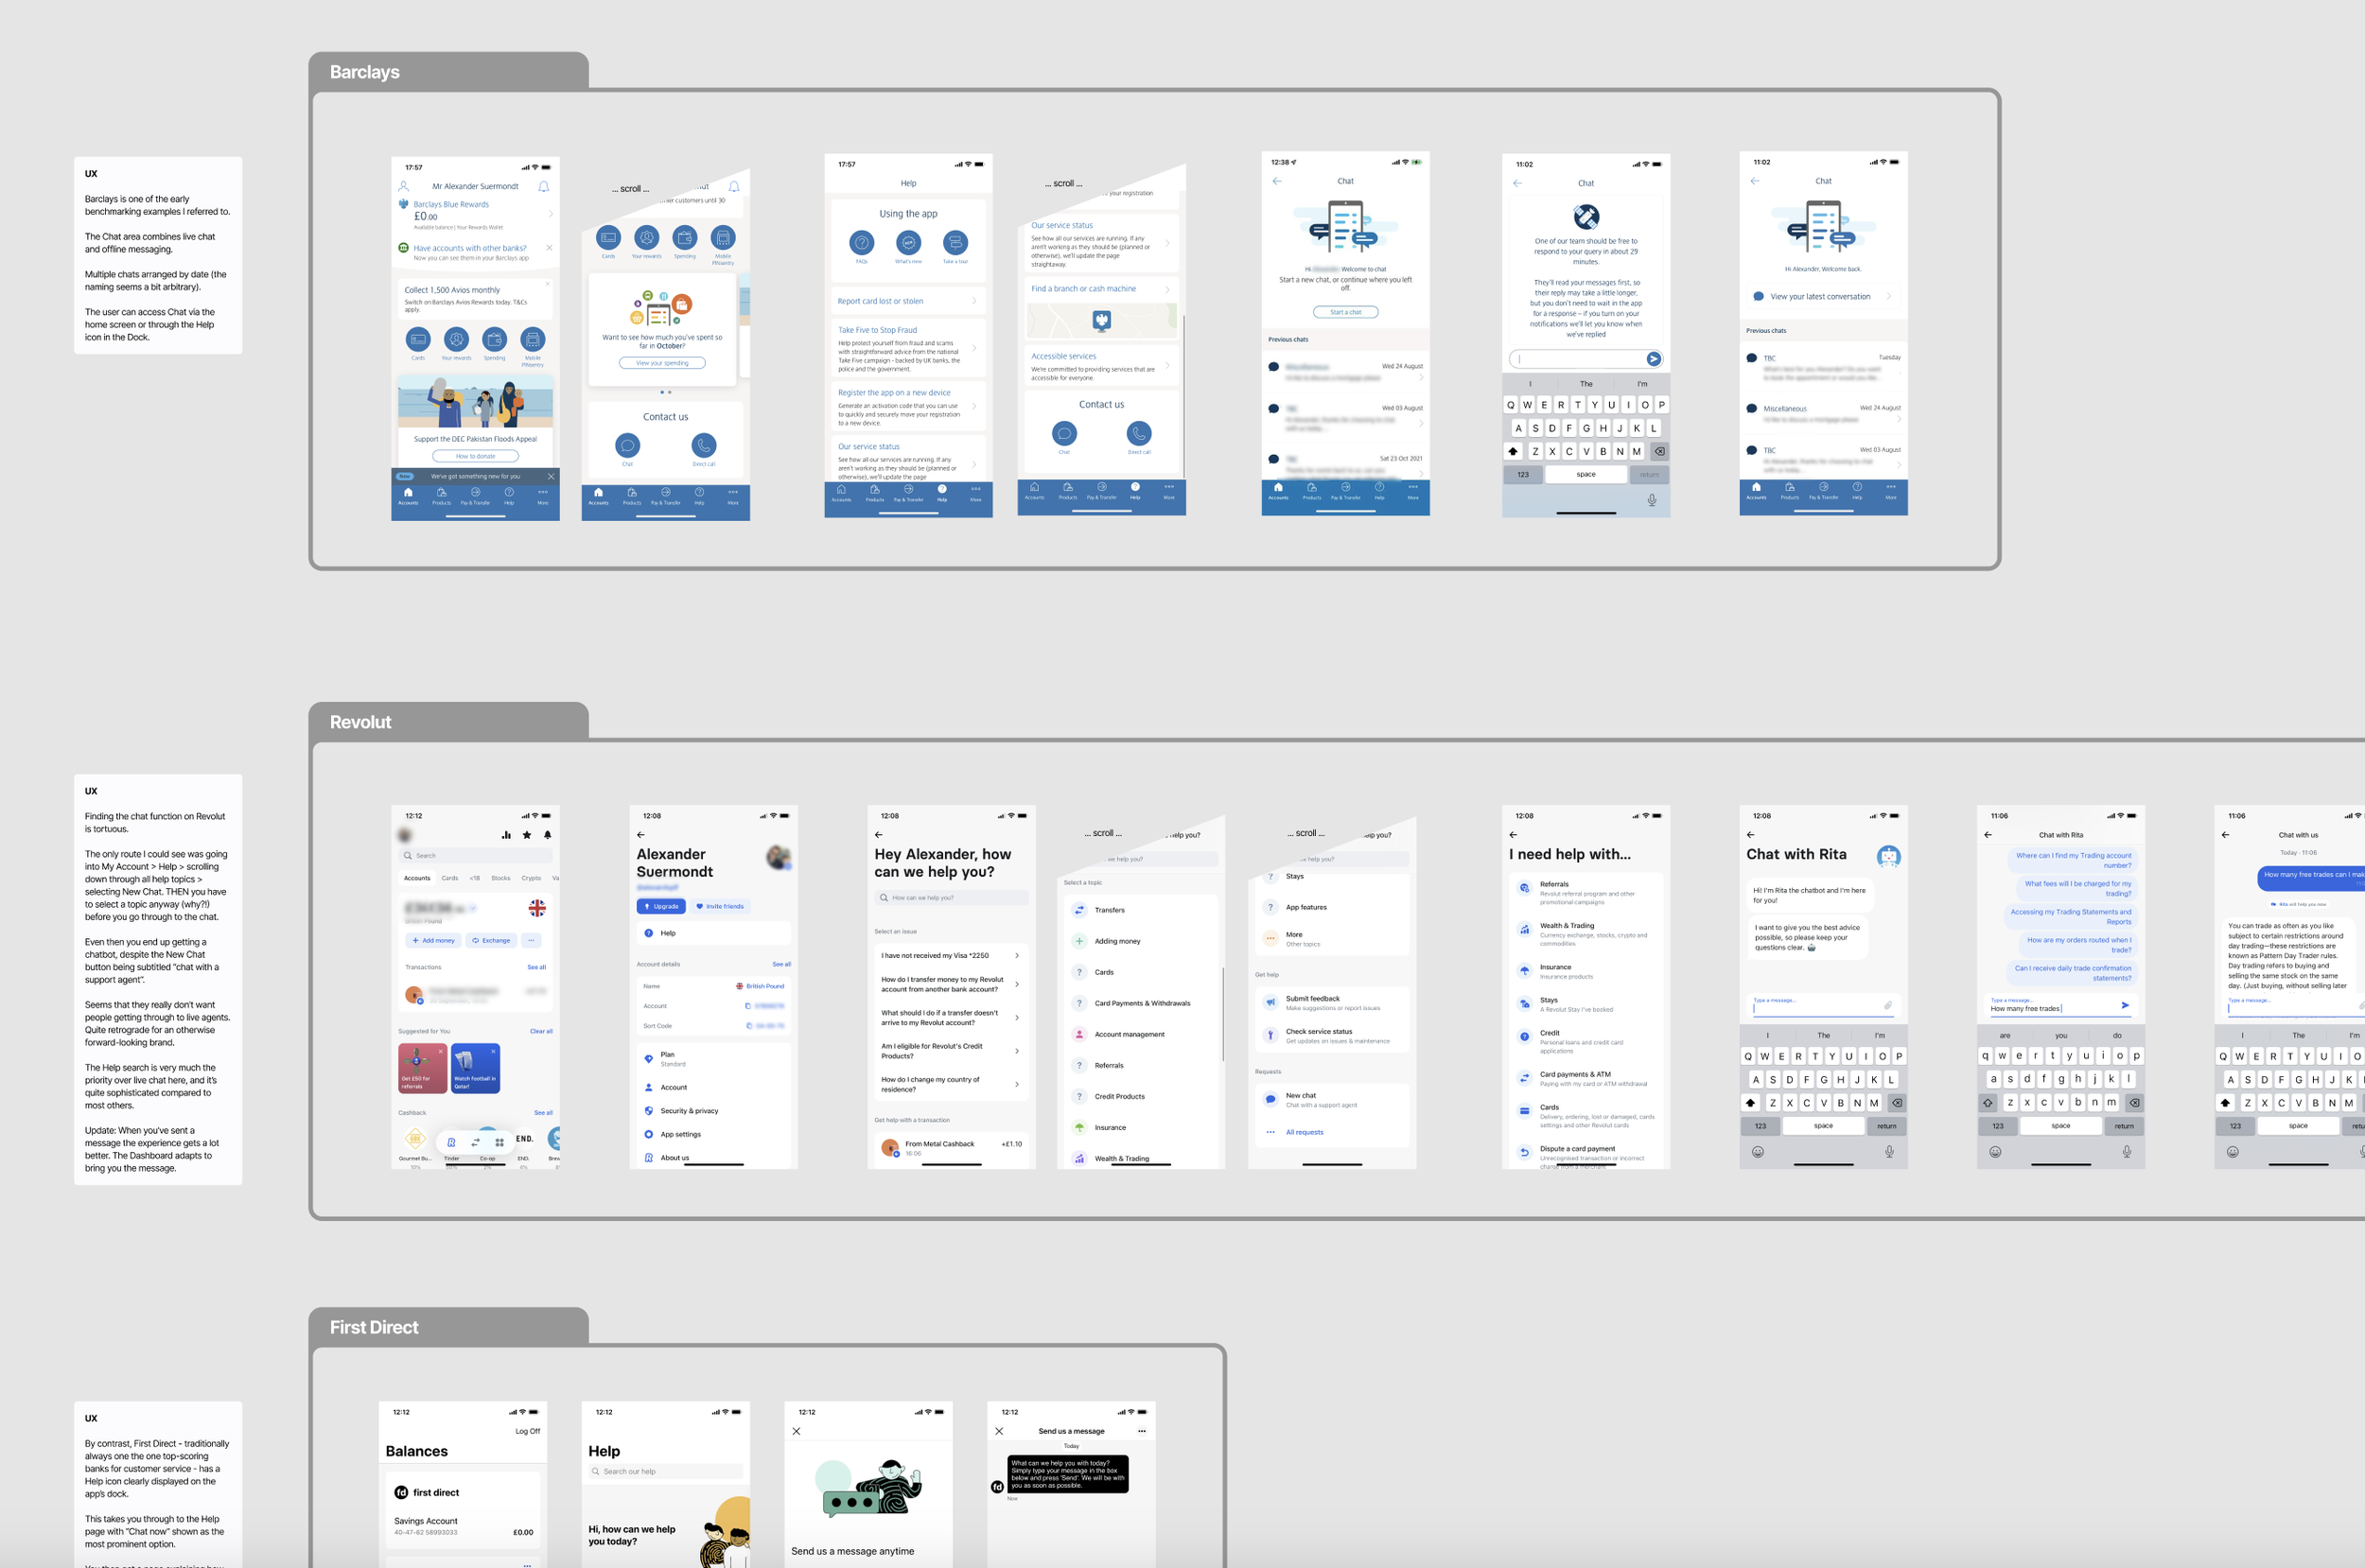
Task: Click the blue send arrow in the Barclays chat input
Action: pyautogui.click(x=1653, y=359)
